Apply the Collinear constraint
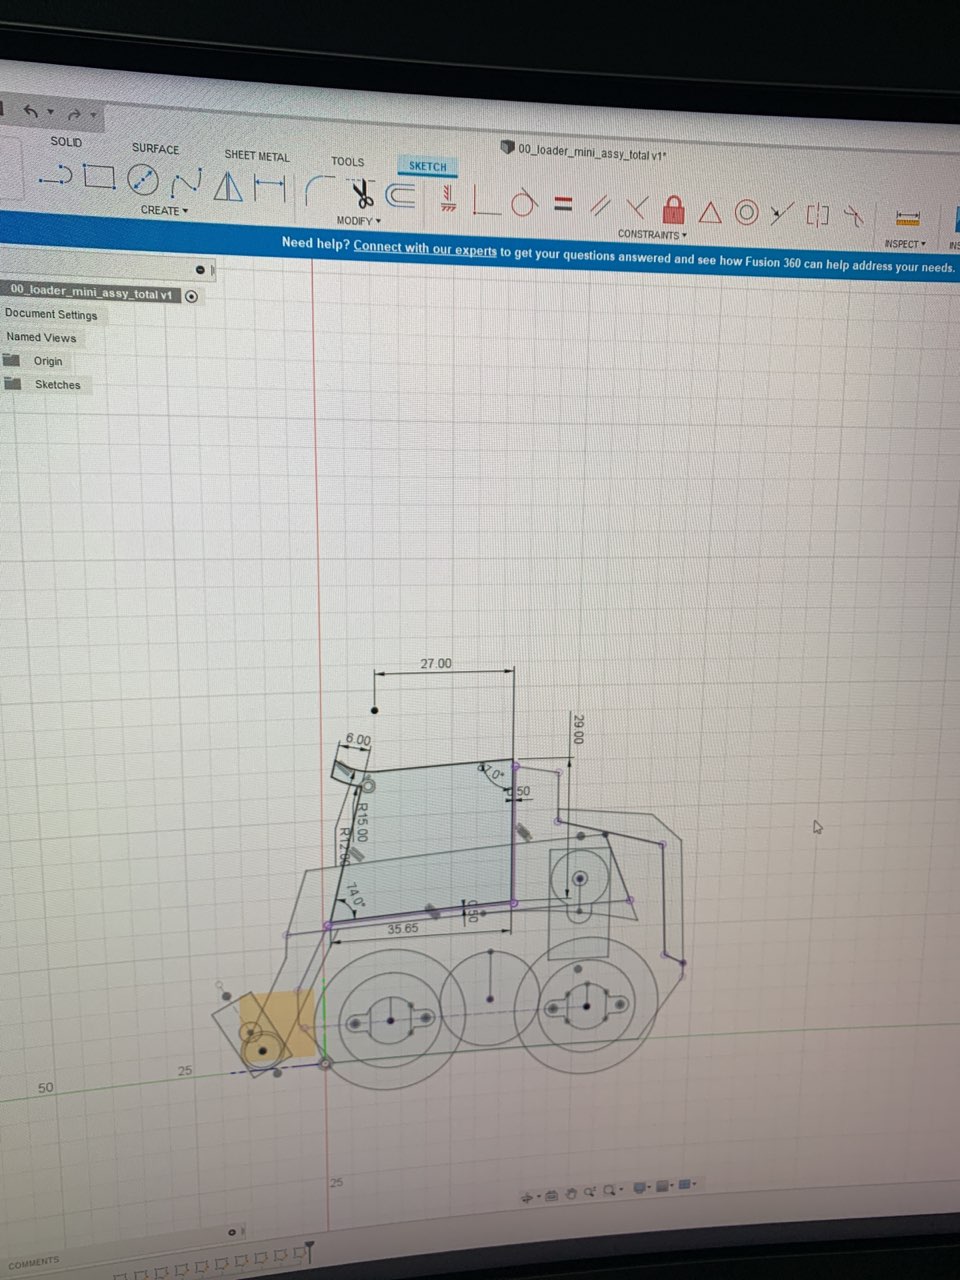Image resolution: width=960 pixels, height=1280 pixels. (x=782, y=213)
